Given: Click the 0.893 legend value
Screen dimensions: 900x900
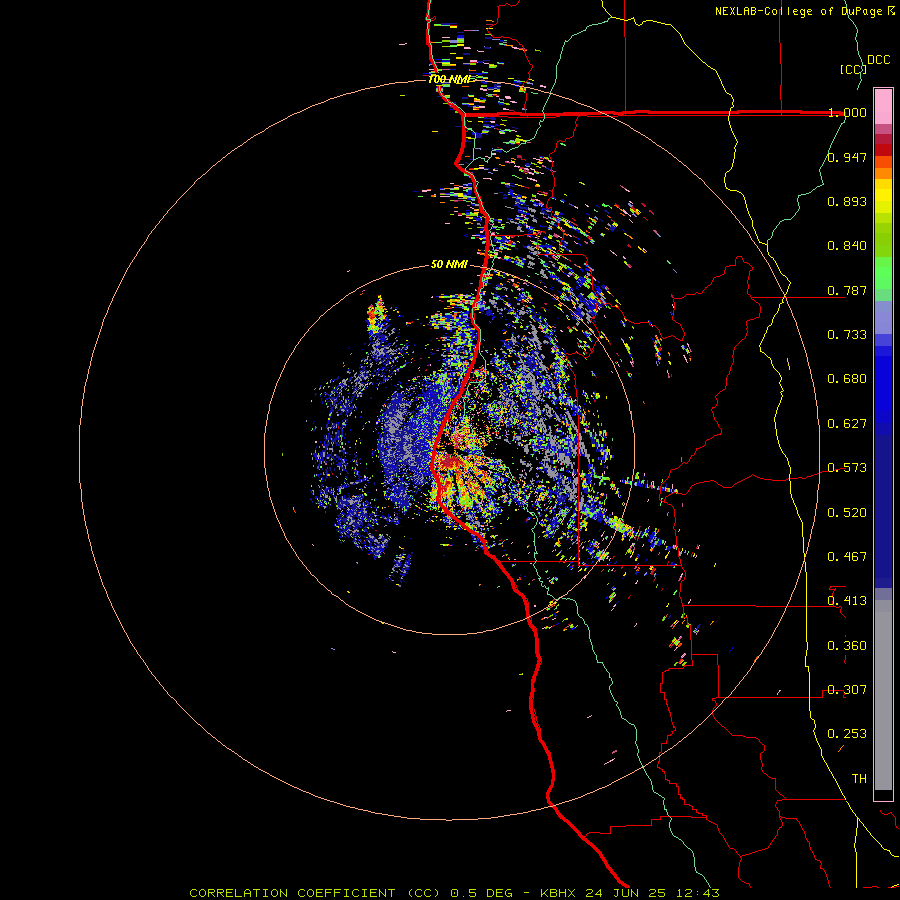Looking at the screenshot, I should click(x=847, y=201).
